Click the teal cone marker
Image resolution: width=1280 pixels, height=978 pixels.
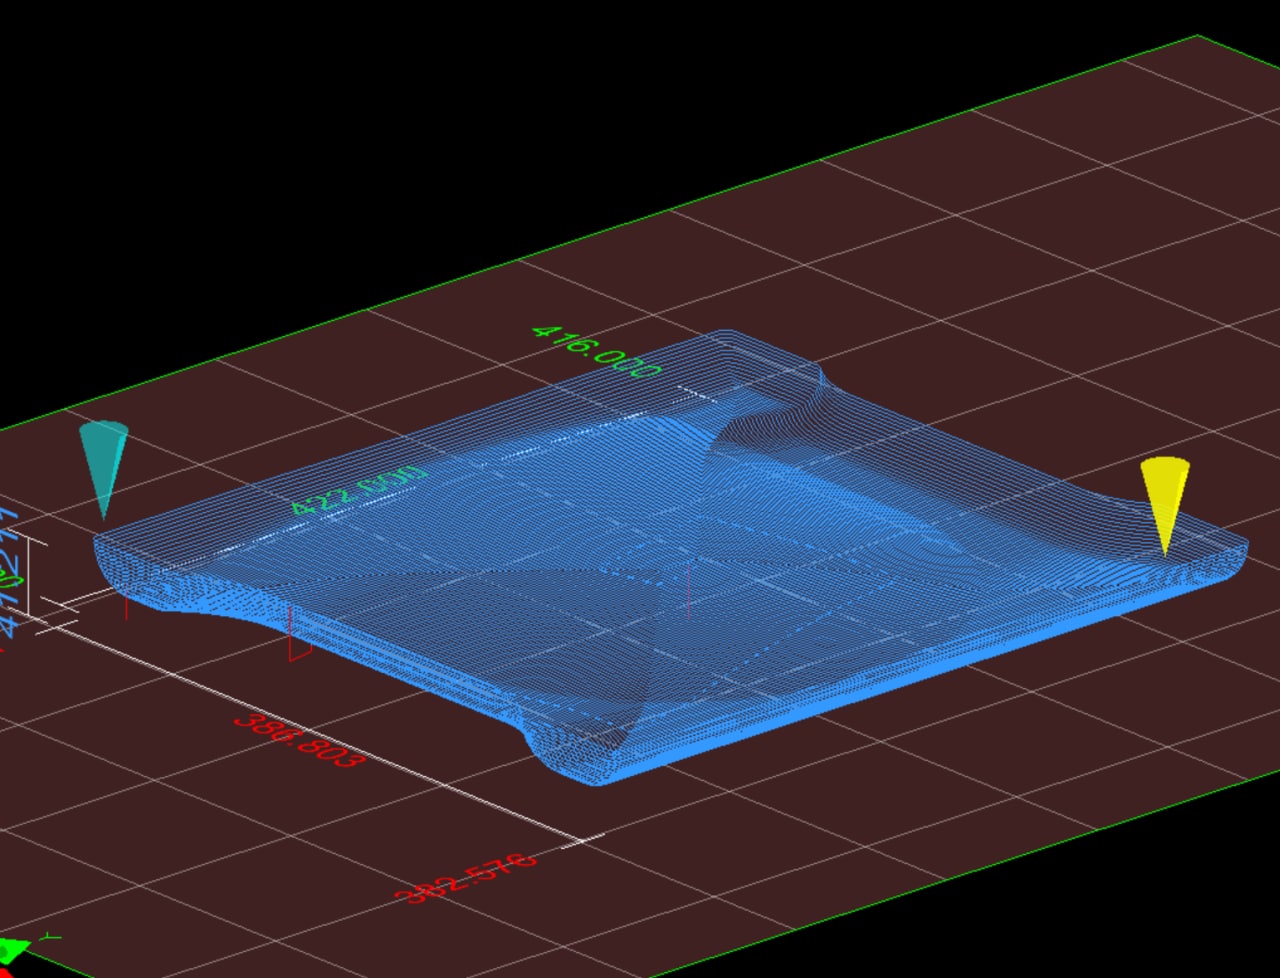tap(104, 468)
